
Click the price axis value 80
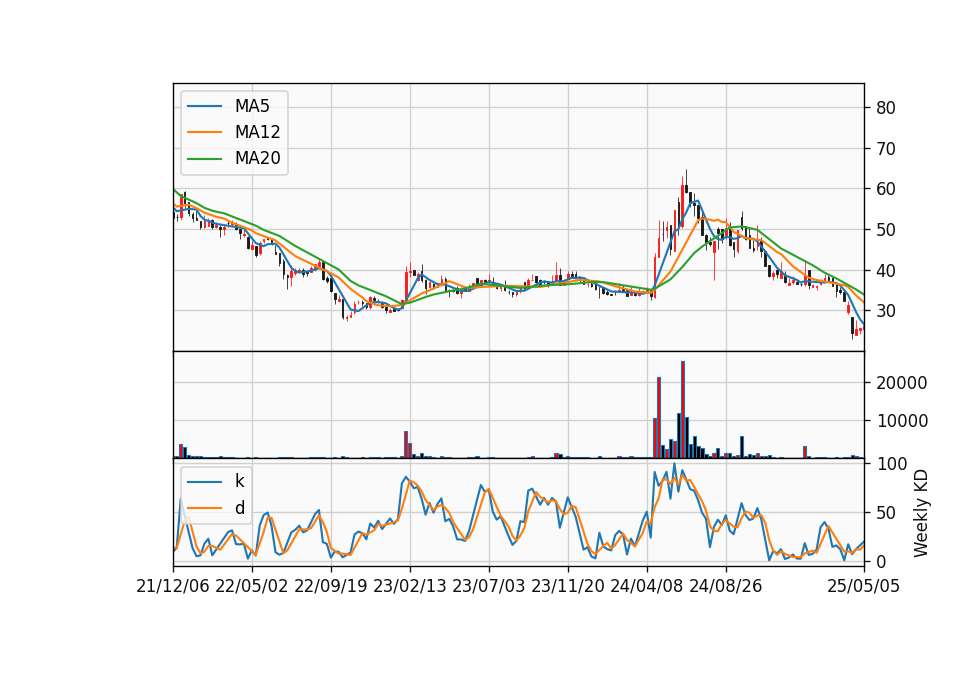pos(886,108)
